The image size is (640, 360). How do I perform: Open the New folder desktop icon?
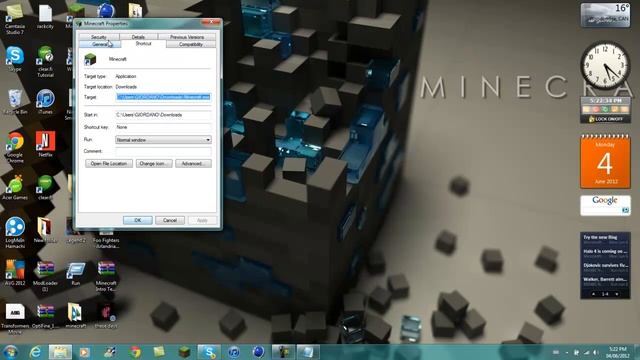[x=45, y=230]
